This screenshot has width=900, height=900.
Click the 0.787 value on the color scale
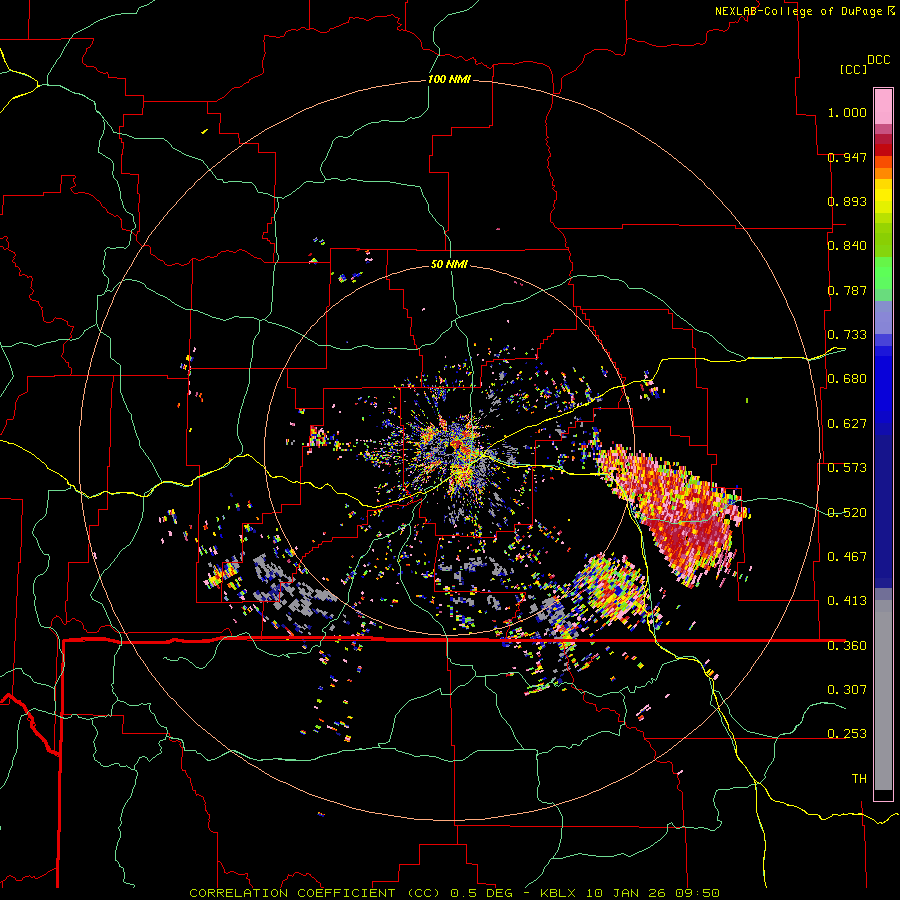[847, 290]
